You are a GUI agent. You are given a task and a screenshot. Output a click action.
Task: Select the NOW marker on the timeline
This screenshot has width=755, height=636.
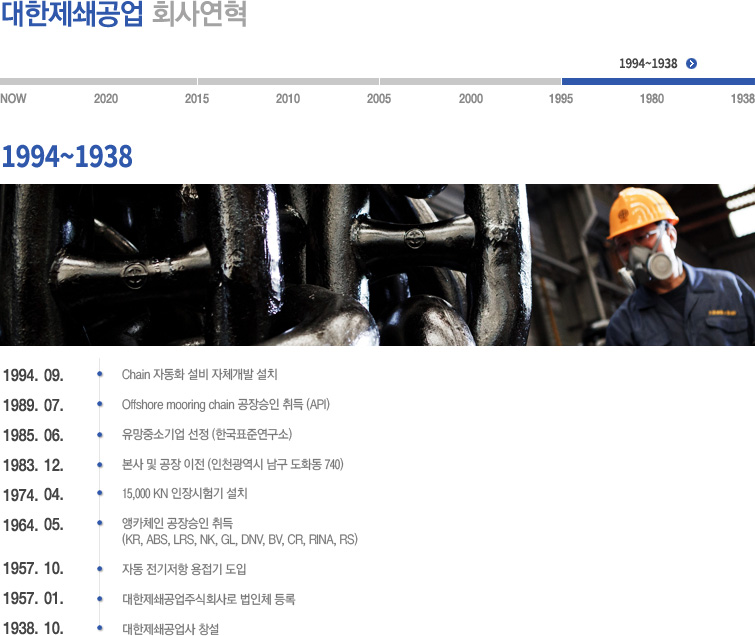coord(14,99)
